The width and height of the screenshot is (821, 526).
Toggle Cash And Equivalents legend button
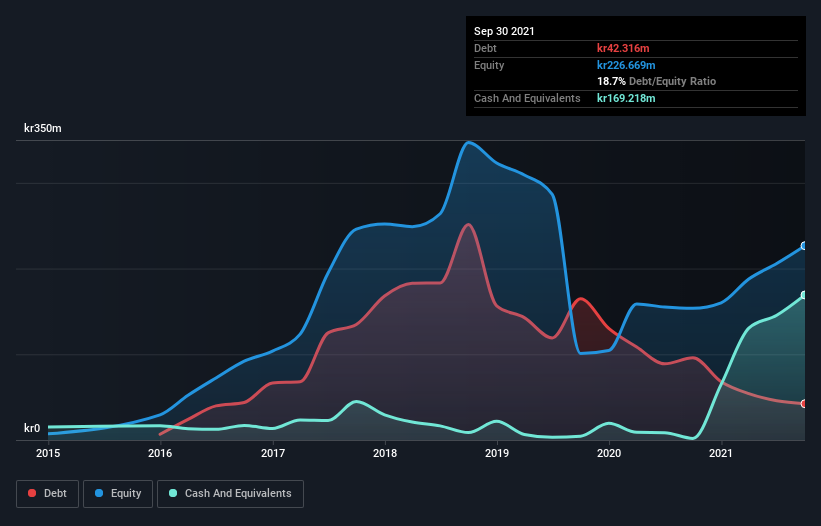tap(230, 494)
